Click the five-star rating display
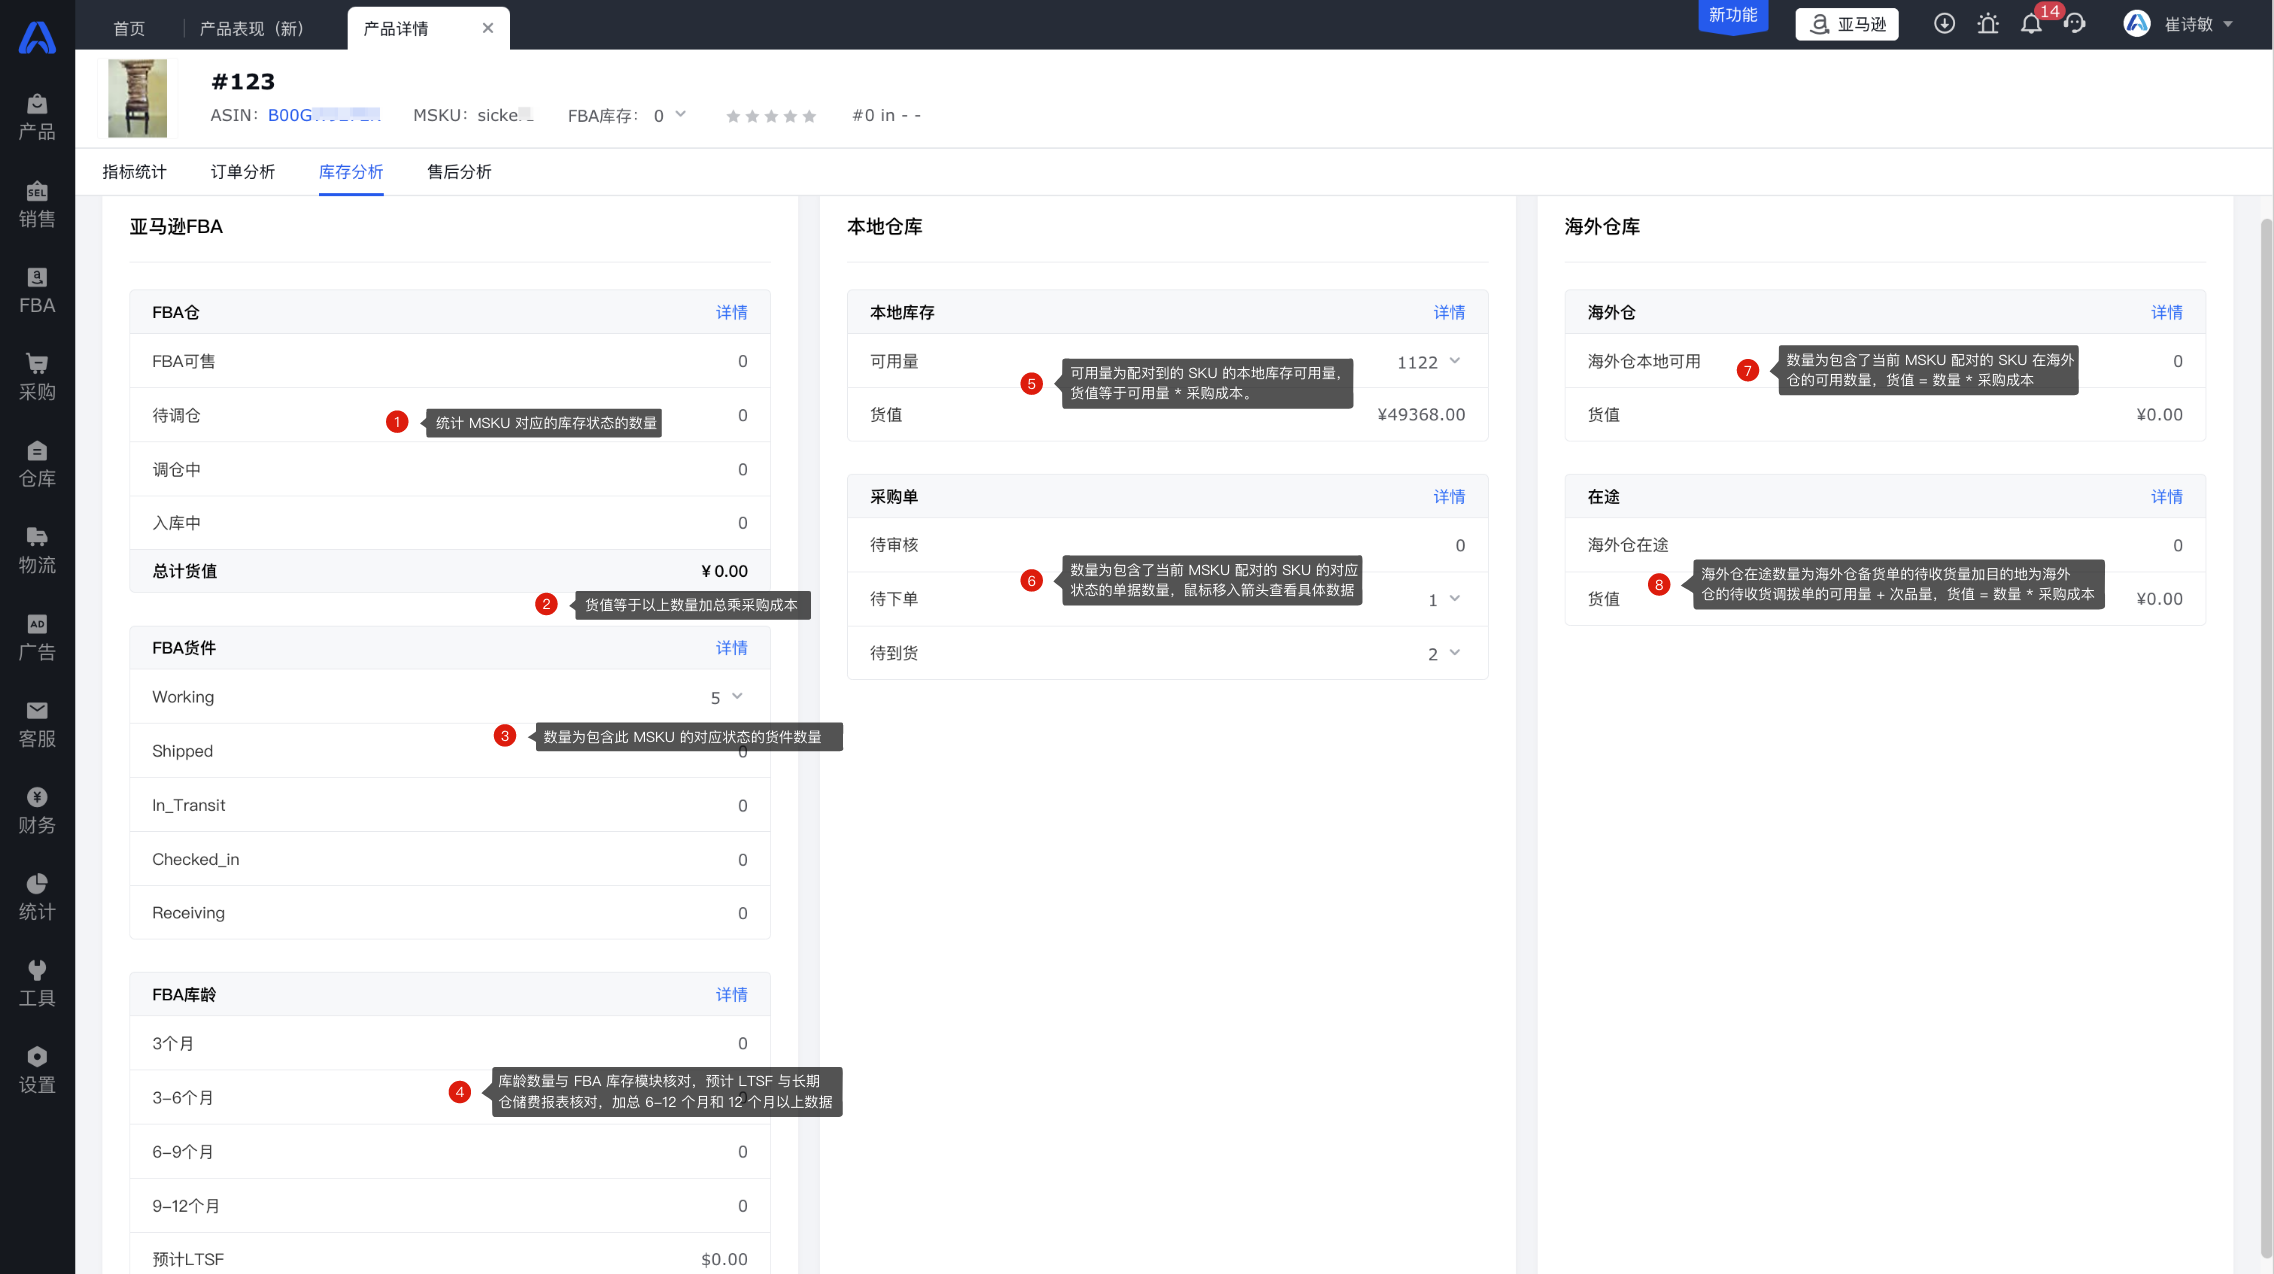 pos(771,116)
